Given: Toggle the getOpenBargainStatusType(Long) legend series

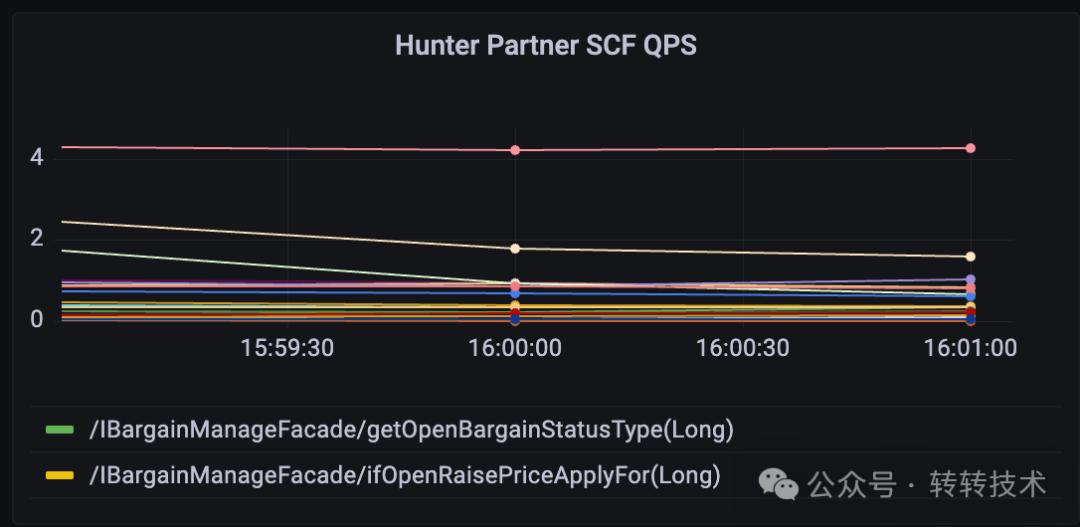Looking at the screenshot, I should click(x=412, y=430).
